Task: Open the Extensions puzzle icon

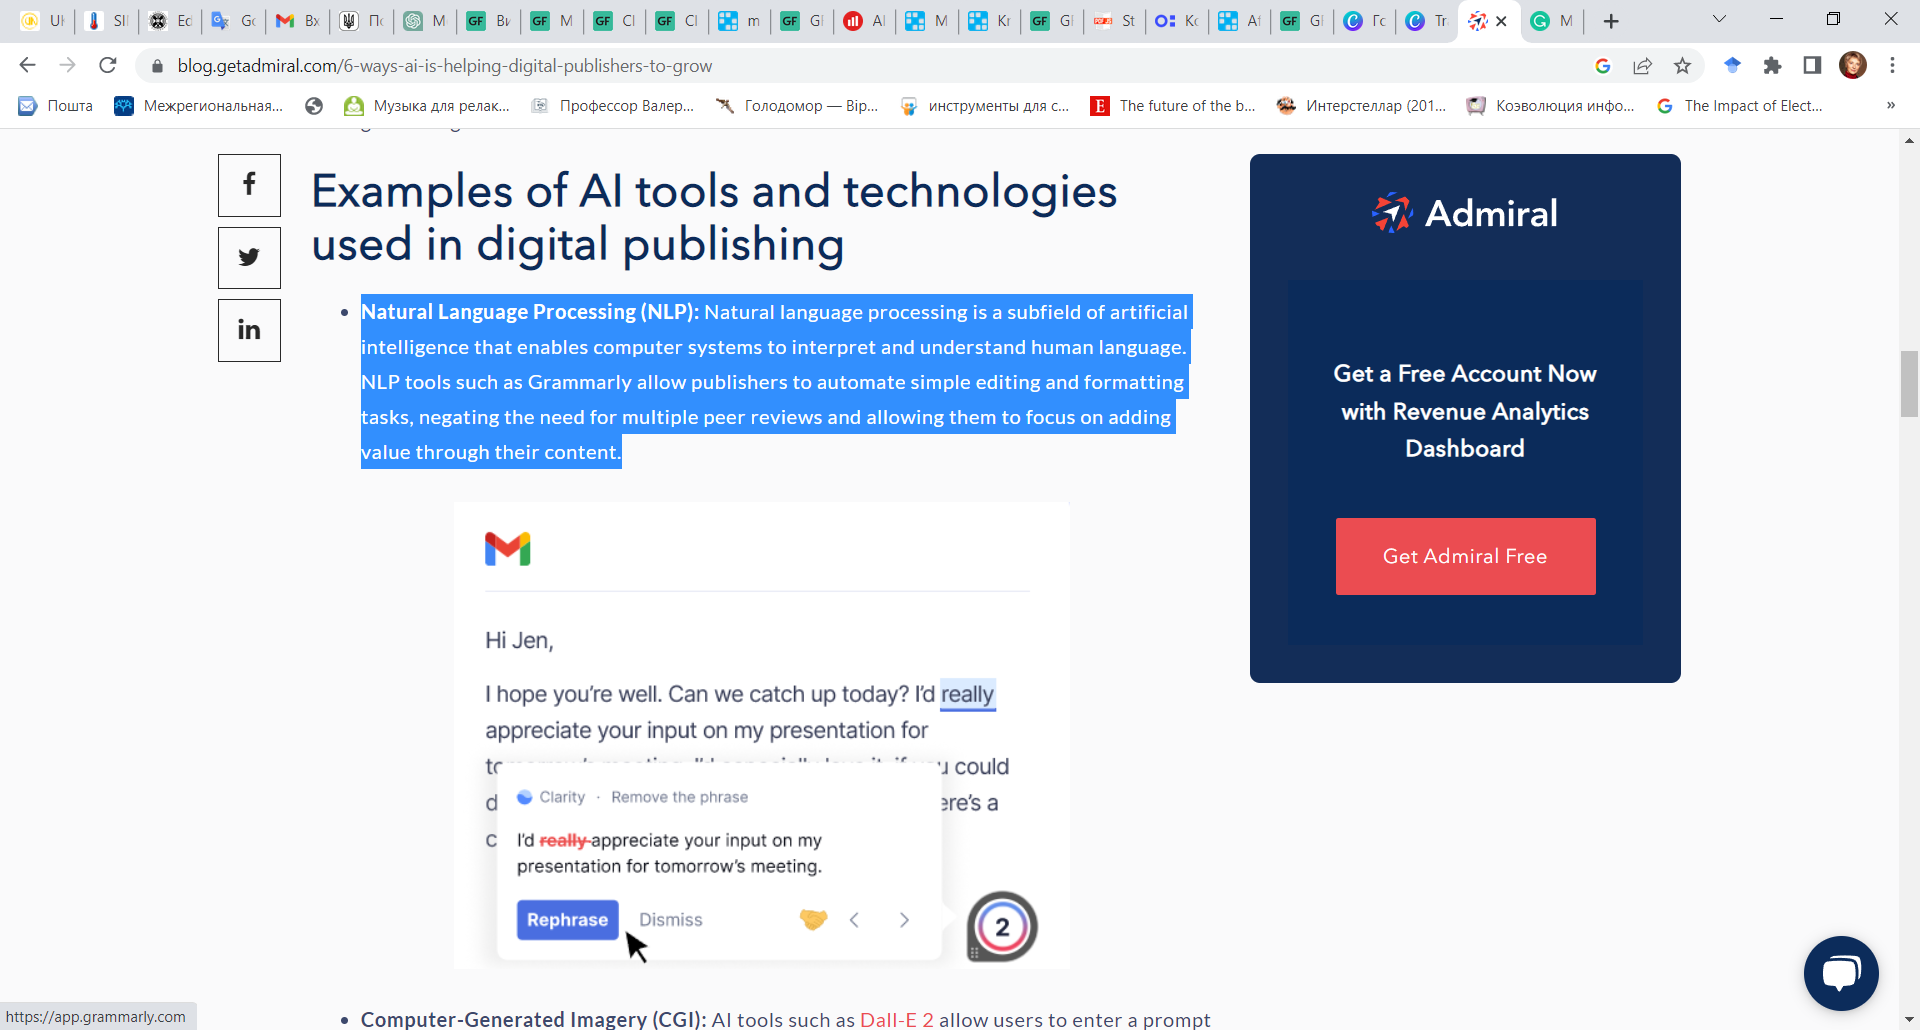Action: click(1772, 66)
